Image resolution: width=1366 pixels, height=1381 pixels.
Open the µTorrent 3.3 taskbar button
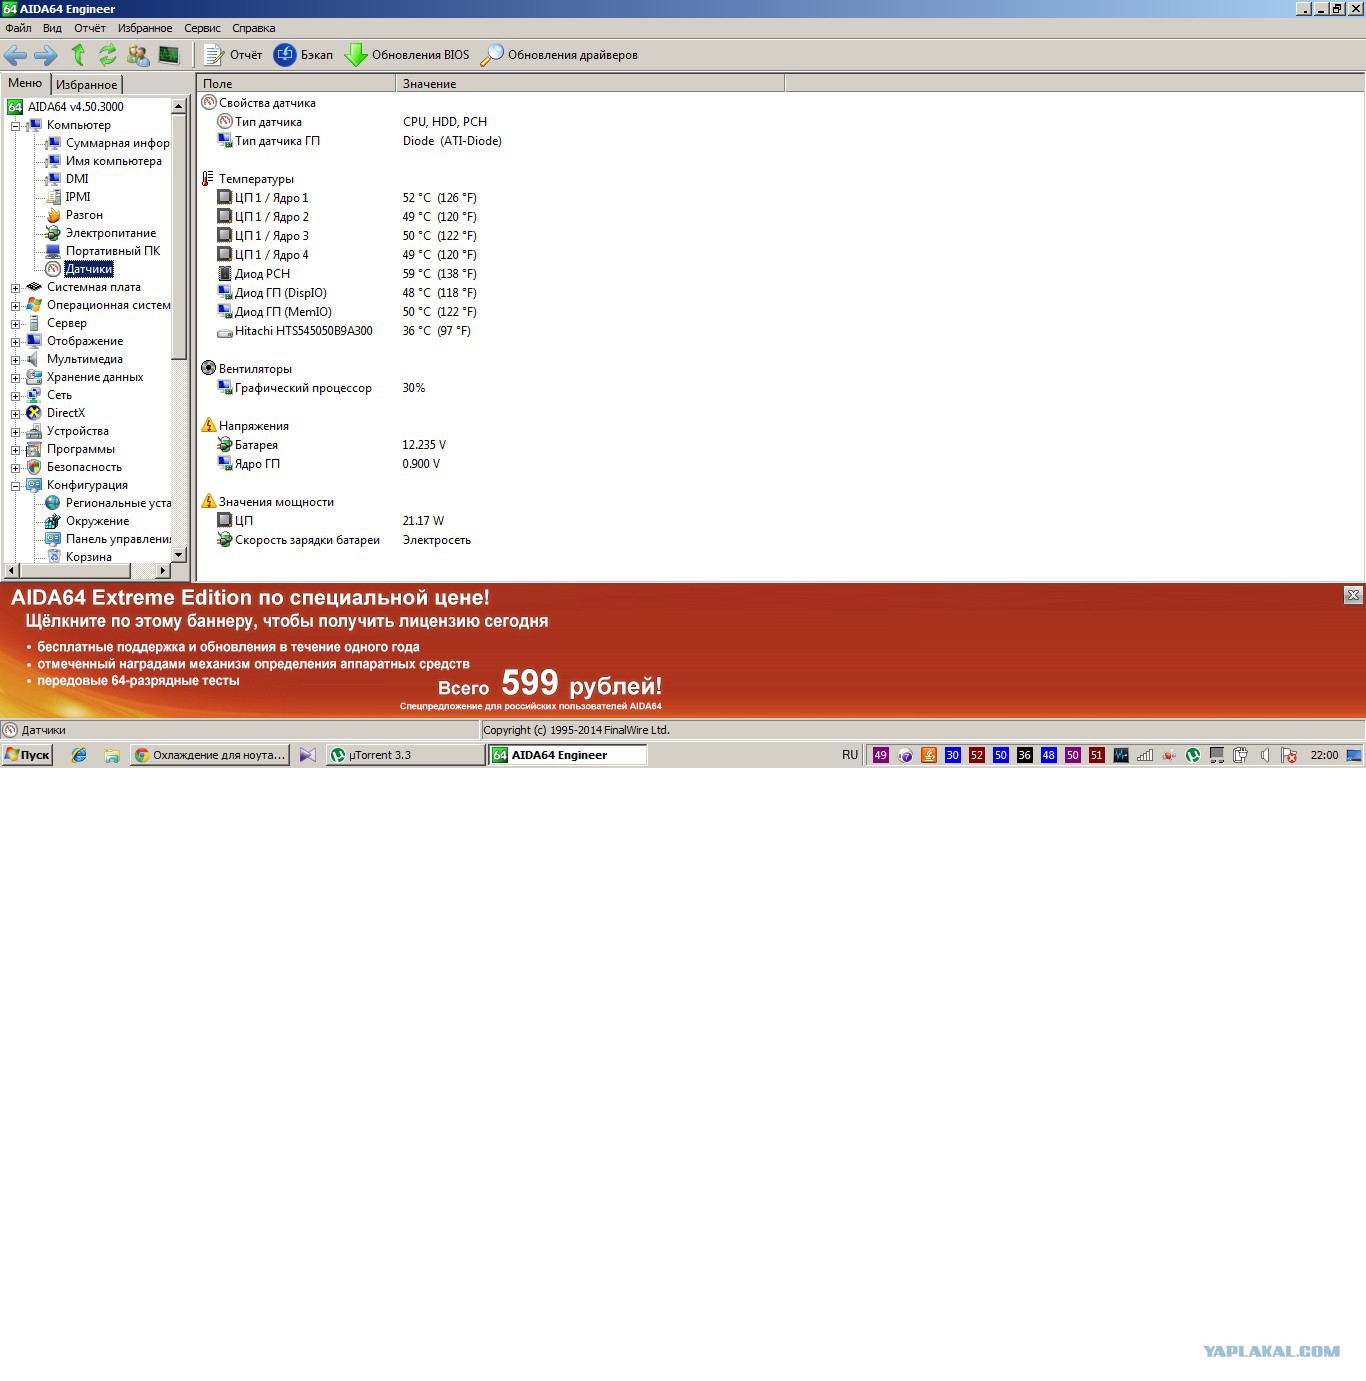click(405, 755)
